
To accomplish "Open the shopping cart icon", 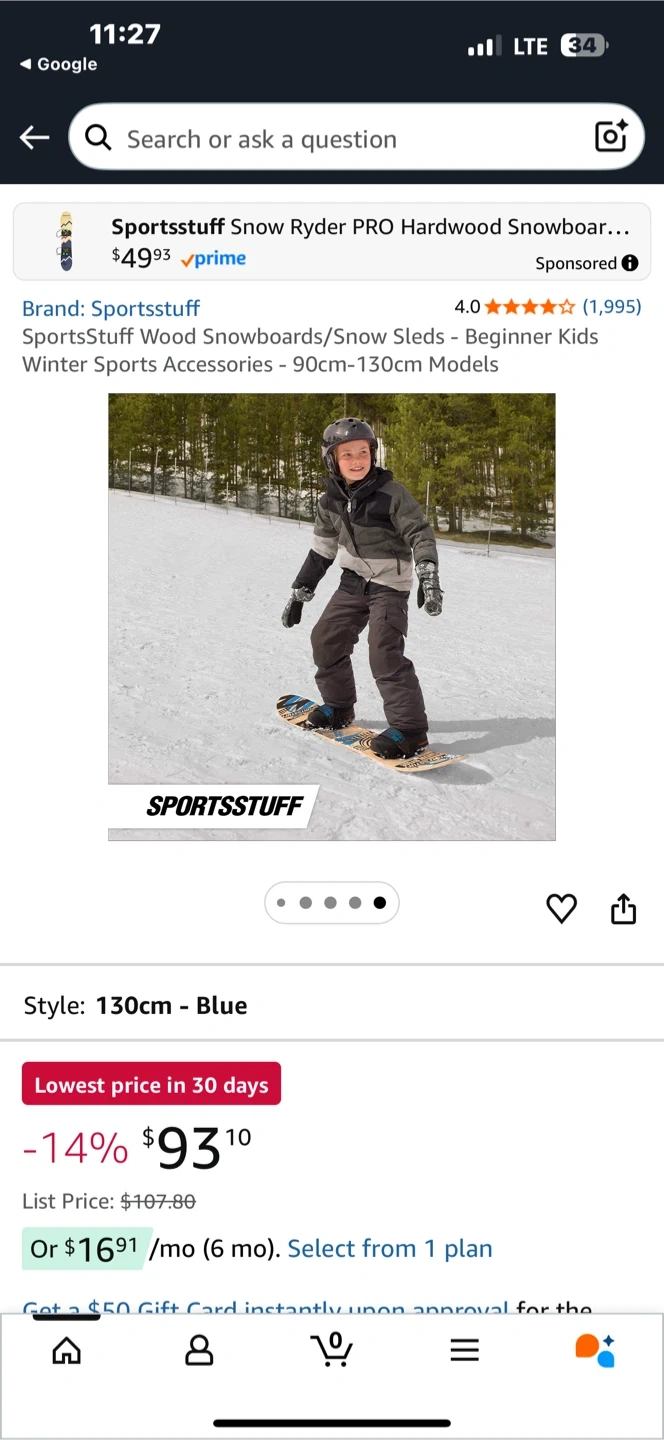I will point(331,1349).
